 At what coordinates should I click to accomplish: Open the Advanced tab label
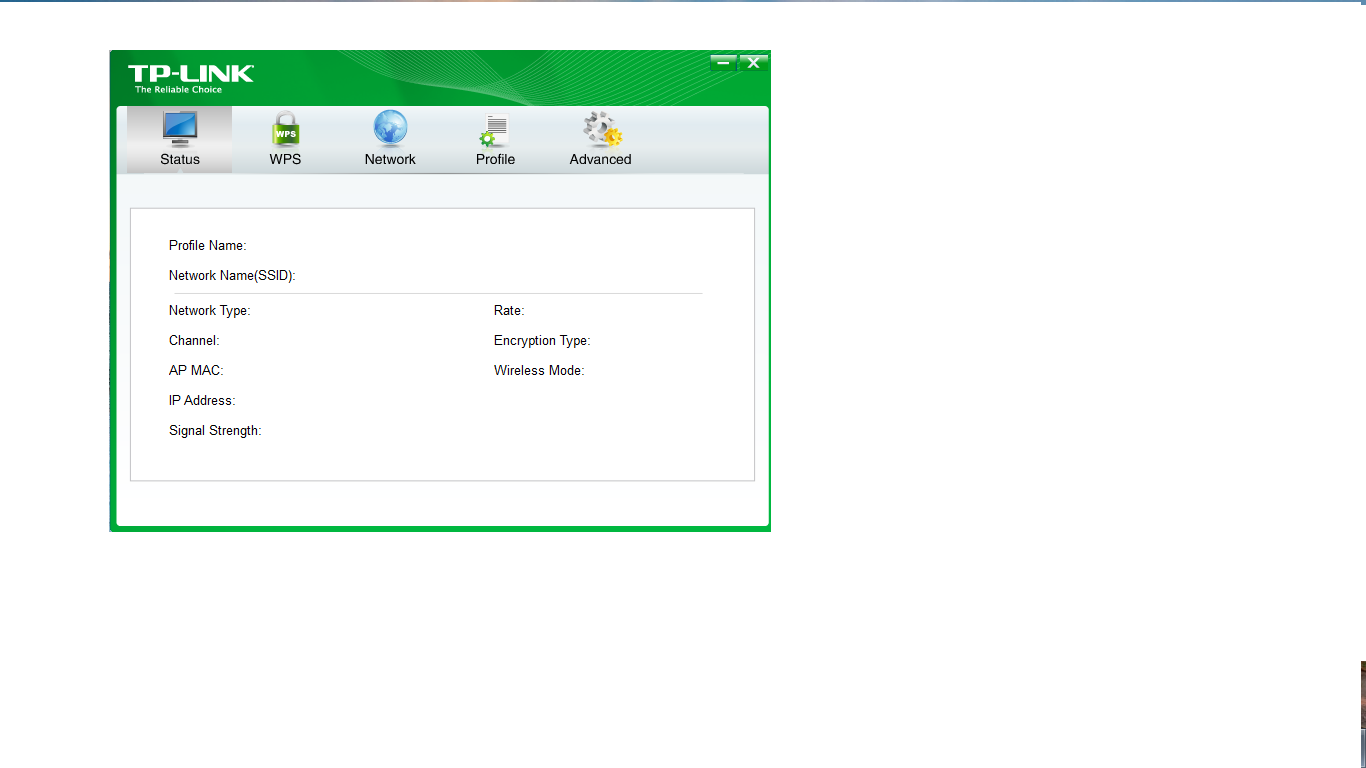[x=600, y=159]
